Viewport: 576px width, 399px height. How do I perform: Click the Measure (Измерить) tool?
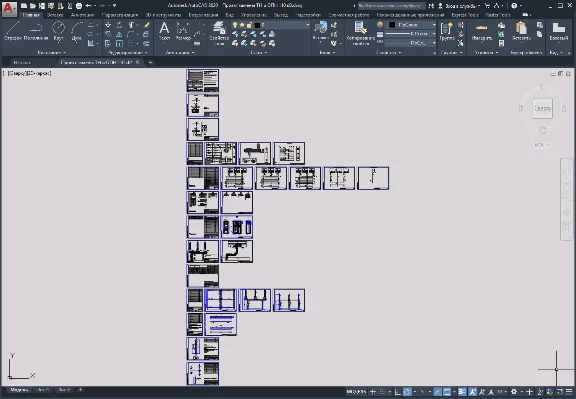482,31
